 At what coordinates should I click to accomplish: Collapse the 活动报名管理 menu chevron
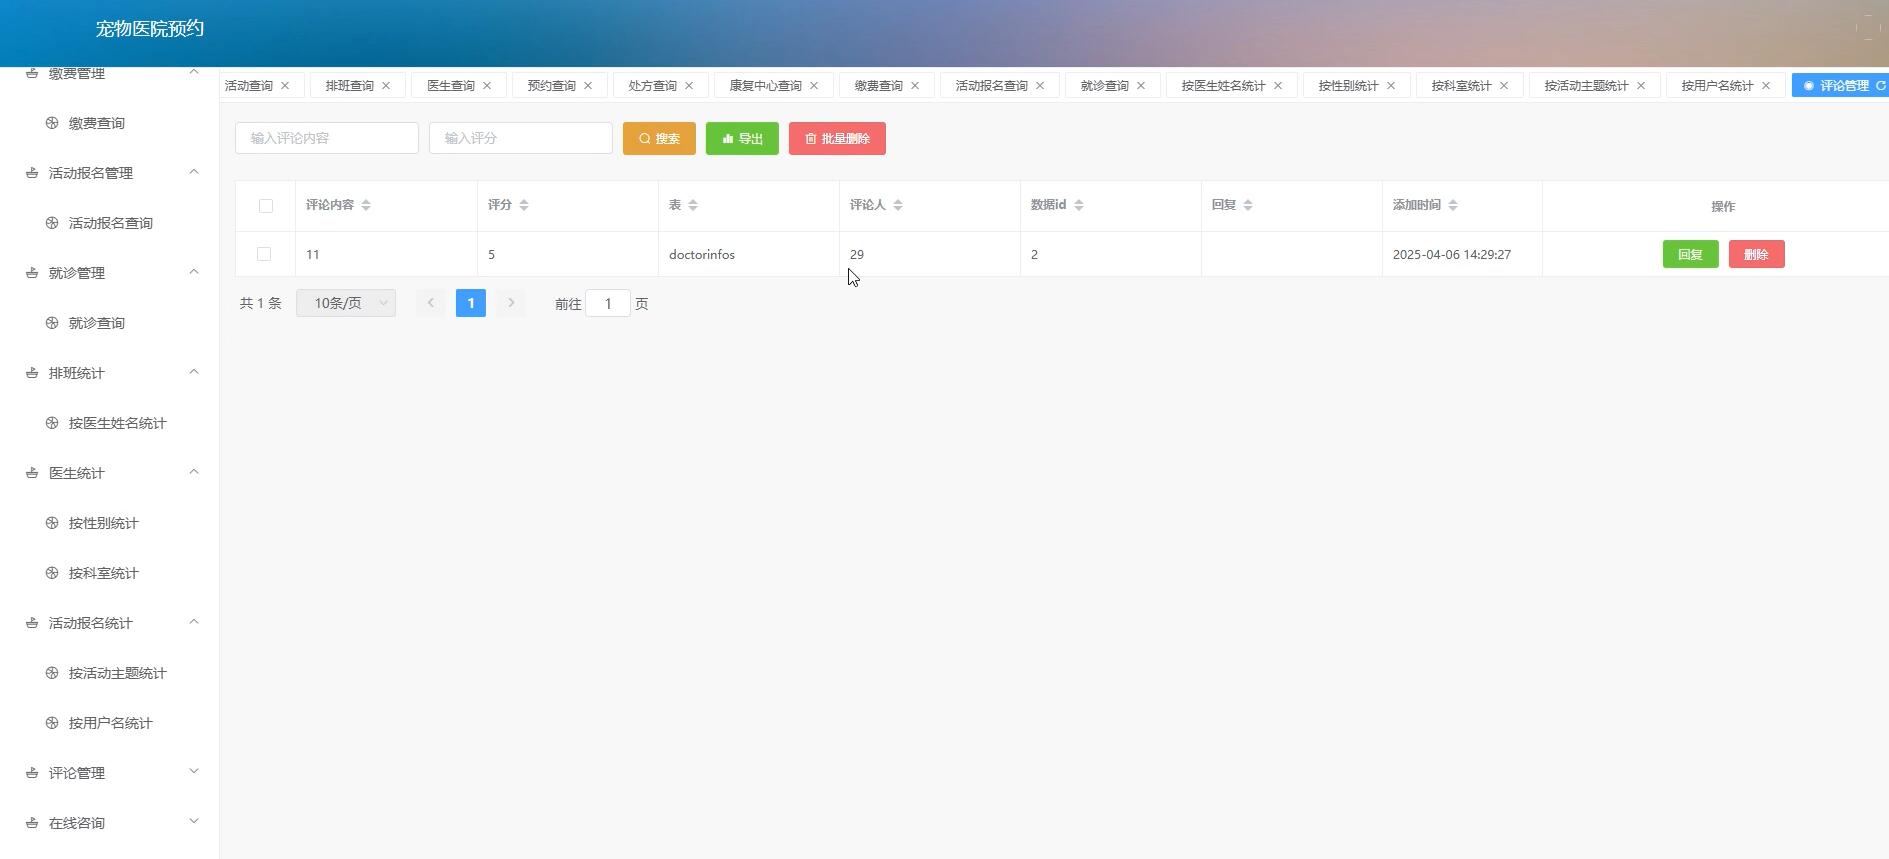point(194,171)
